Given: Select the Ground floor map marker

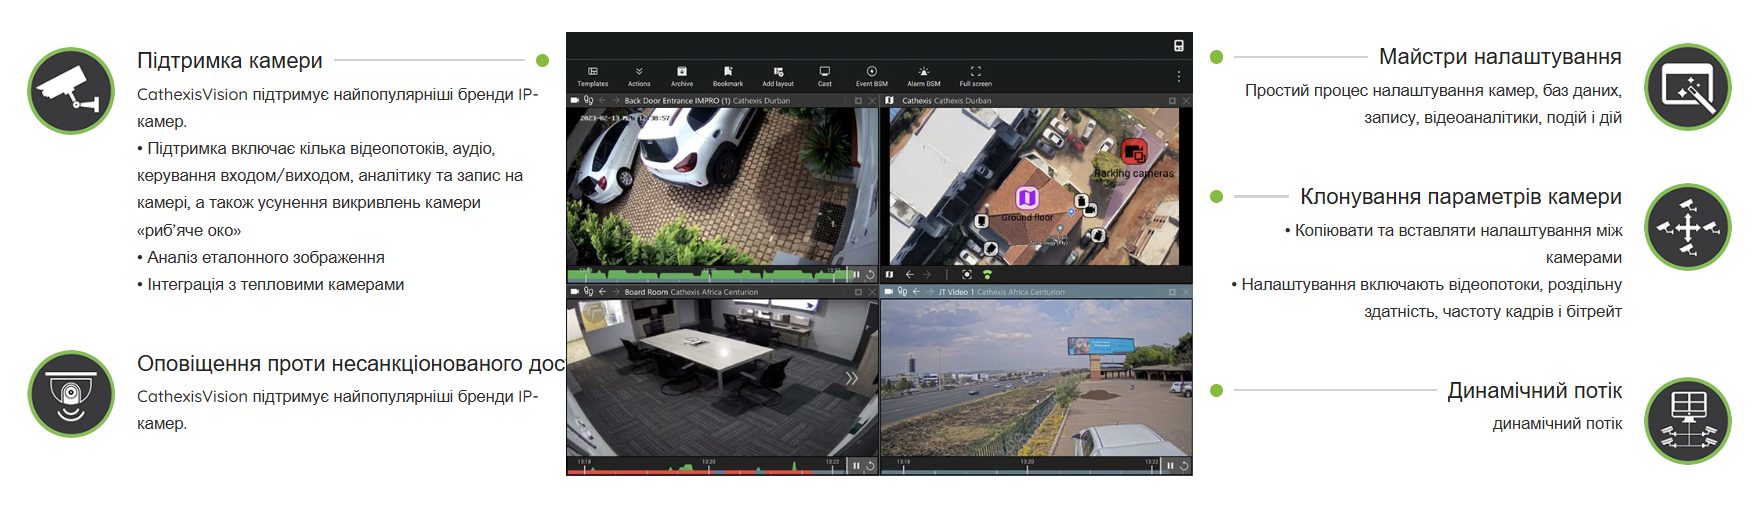Looking at the screenshot, I should (x=1027, y=198).
